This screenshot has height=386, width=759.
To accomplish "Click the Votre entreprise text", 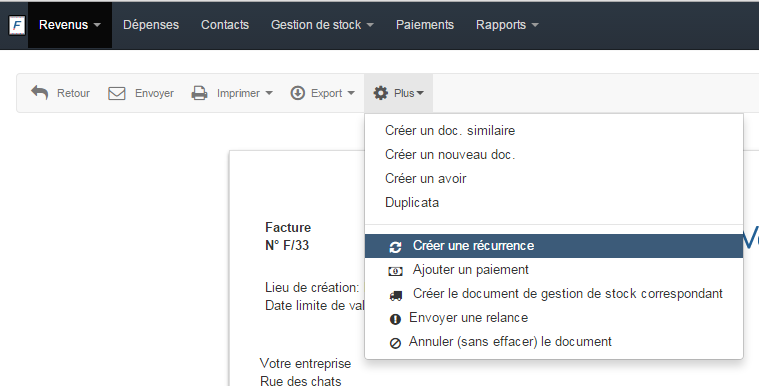I will tap(305, 363).
